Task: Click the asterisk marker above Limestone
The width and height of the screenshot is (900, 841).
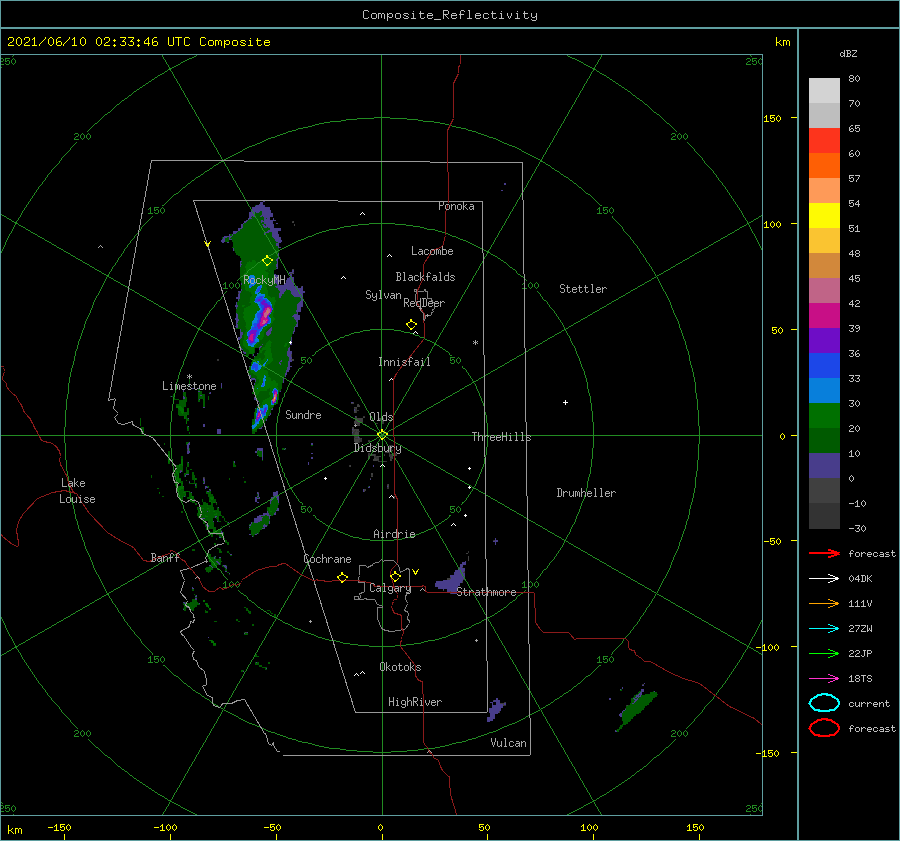Action: click(189, 377)
